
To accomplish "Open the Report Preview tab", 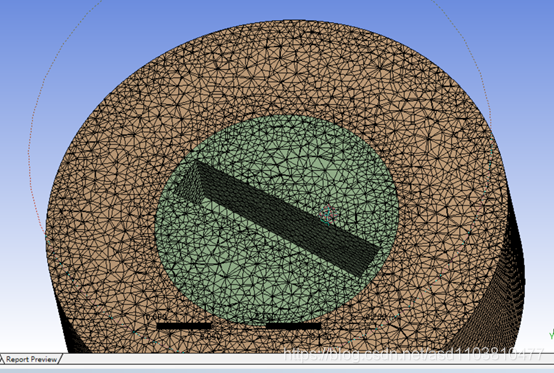I will tap(31, 359).
